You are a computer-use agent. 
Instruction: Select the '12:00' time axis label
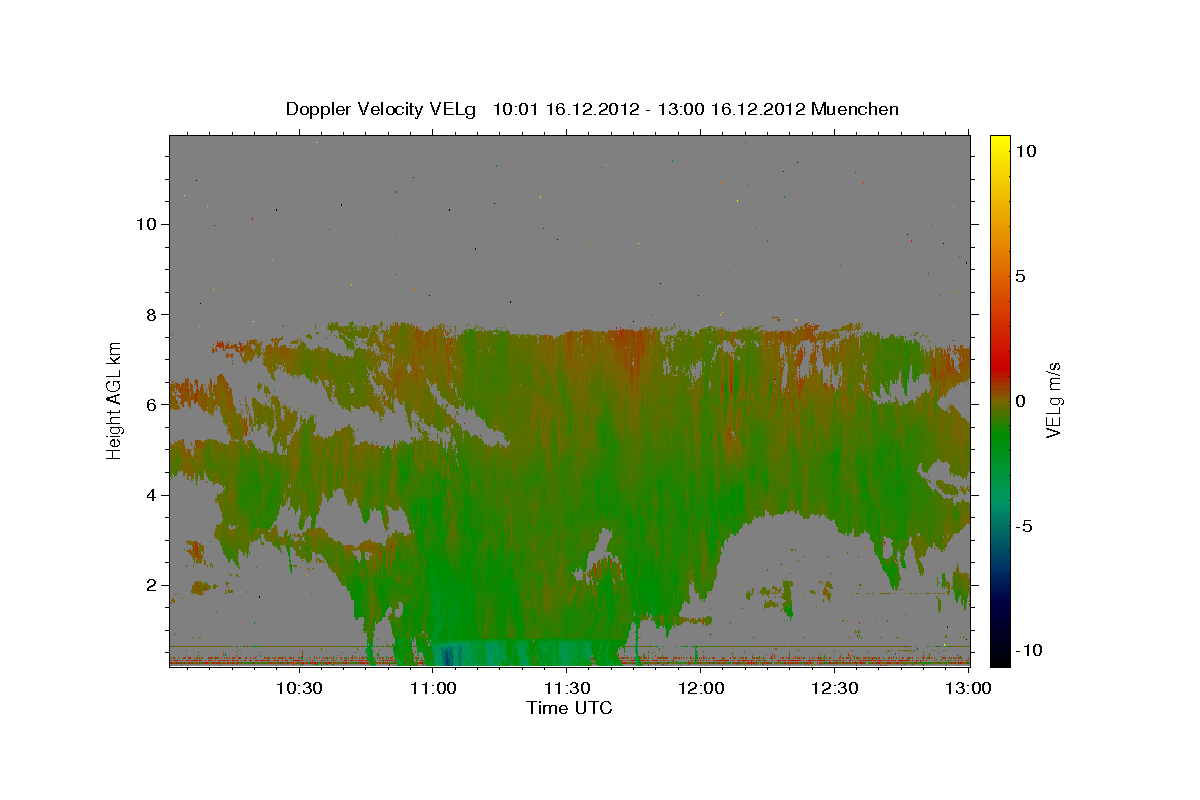click(x=702, y=688)
